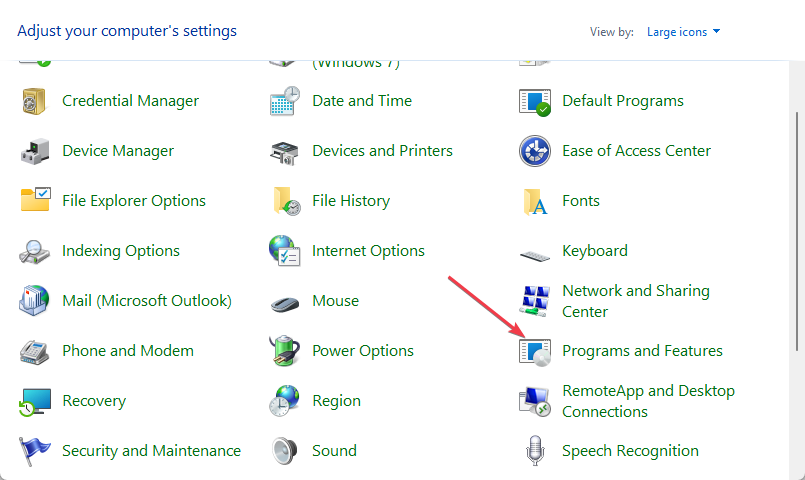
Task: Open the Recovery monitor icon
Action: pyautogui.click(x=35, y=401)
